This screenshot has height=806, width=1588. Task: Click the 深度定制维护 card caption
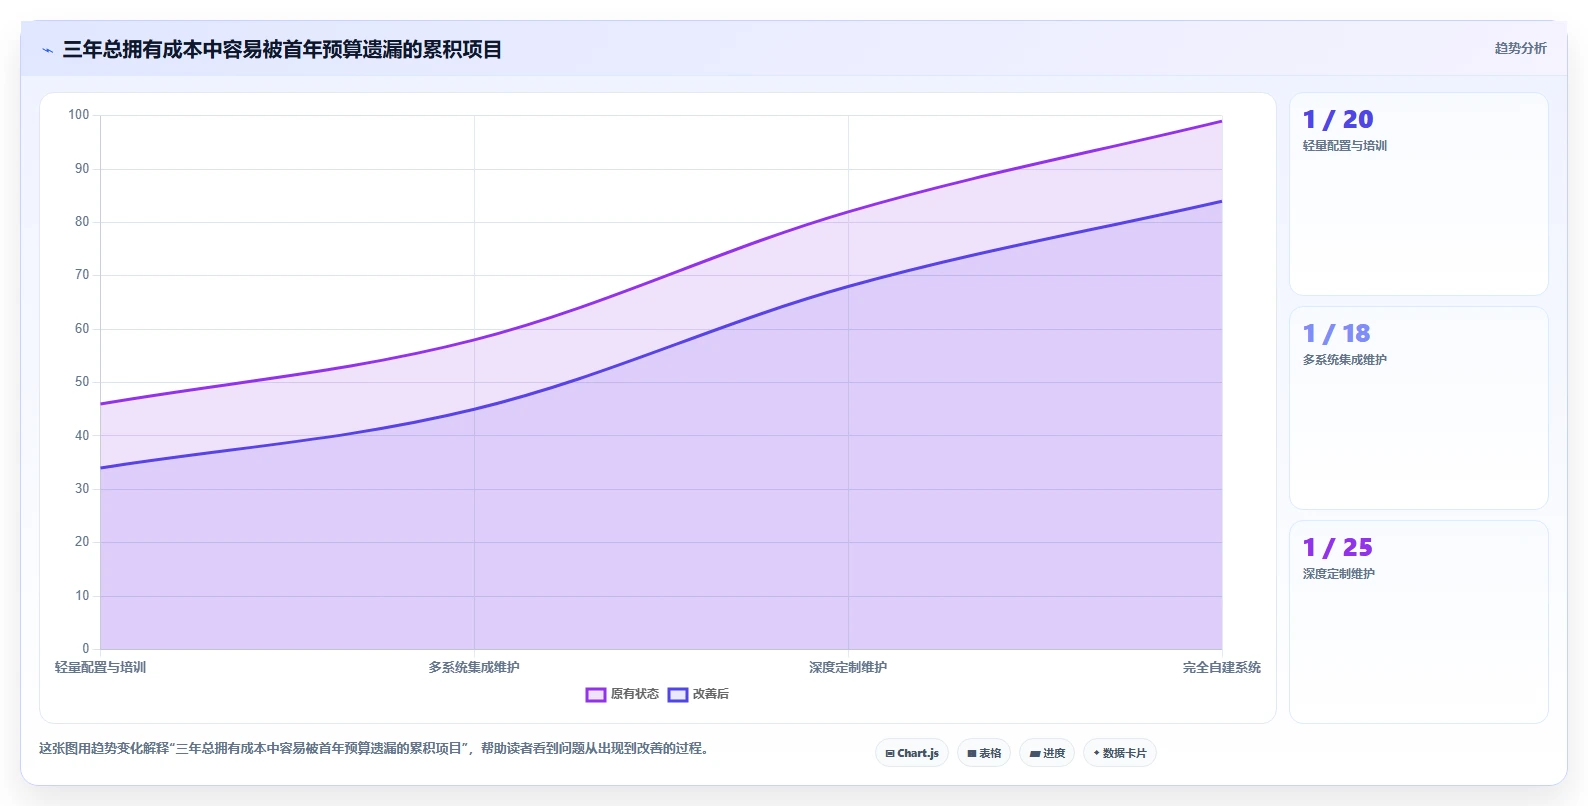point(1338,574)
